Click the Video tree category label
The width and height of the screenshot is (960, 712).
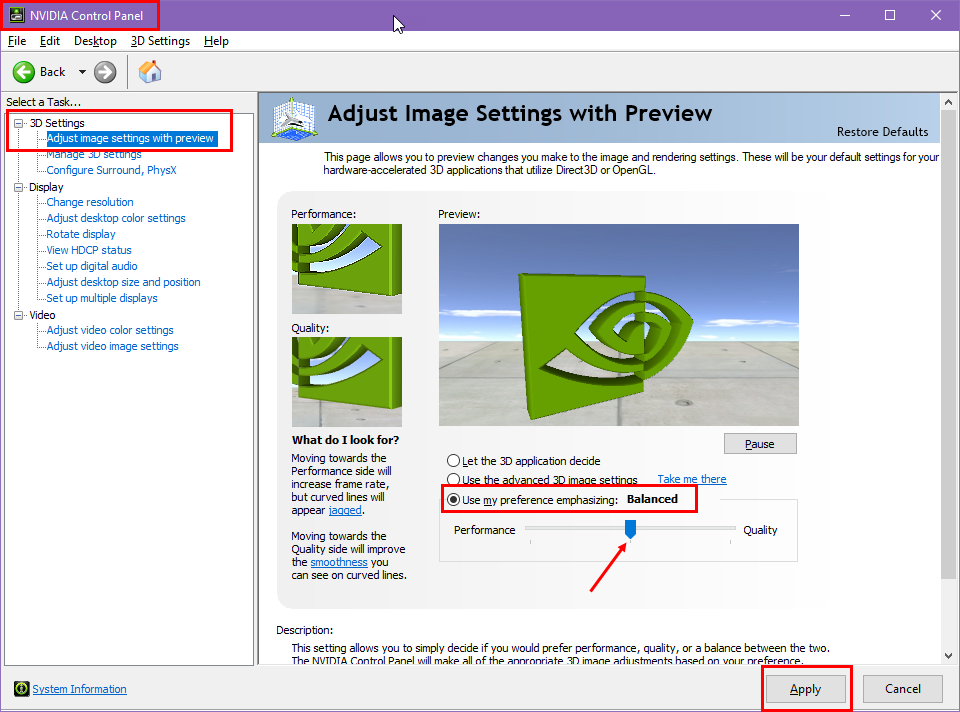pyautogui.click(x=42, y=315)
